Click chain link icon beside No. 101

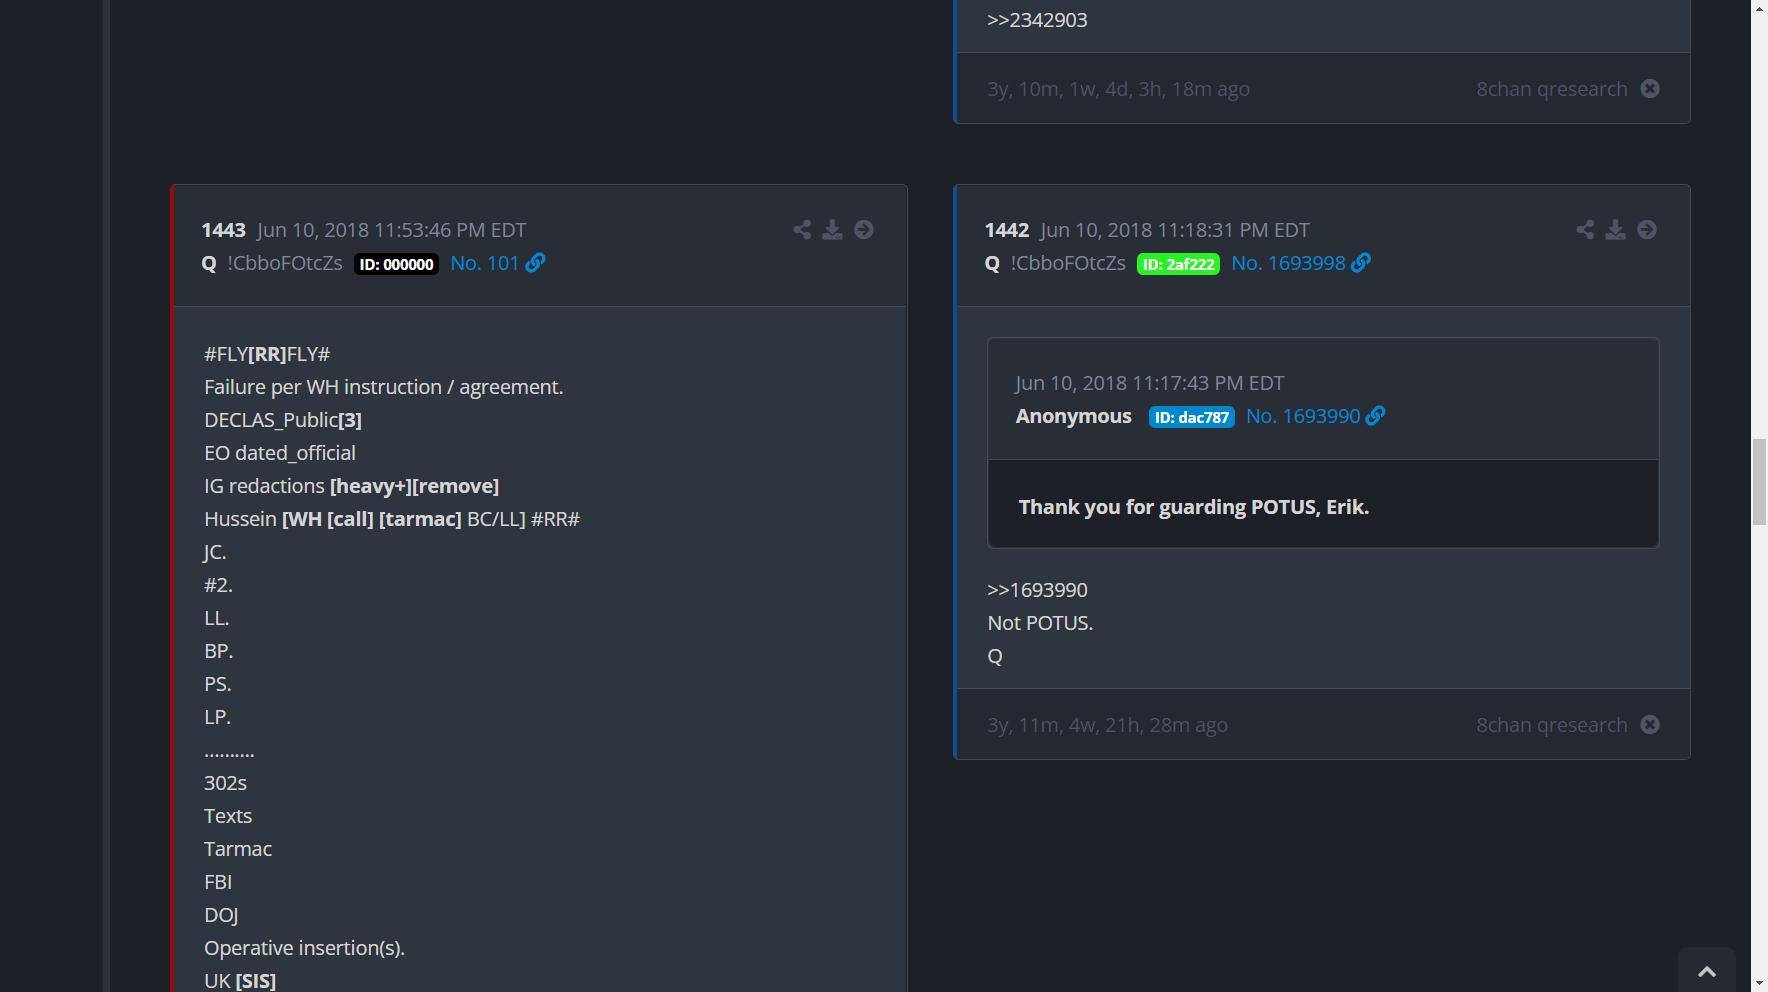tap(536, 263)
